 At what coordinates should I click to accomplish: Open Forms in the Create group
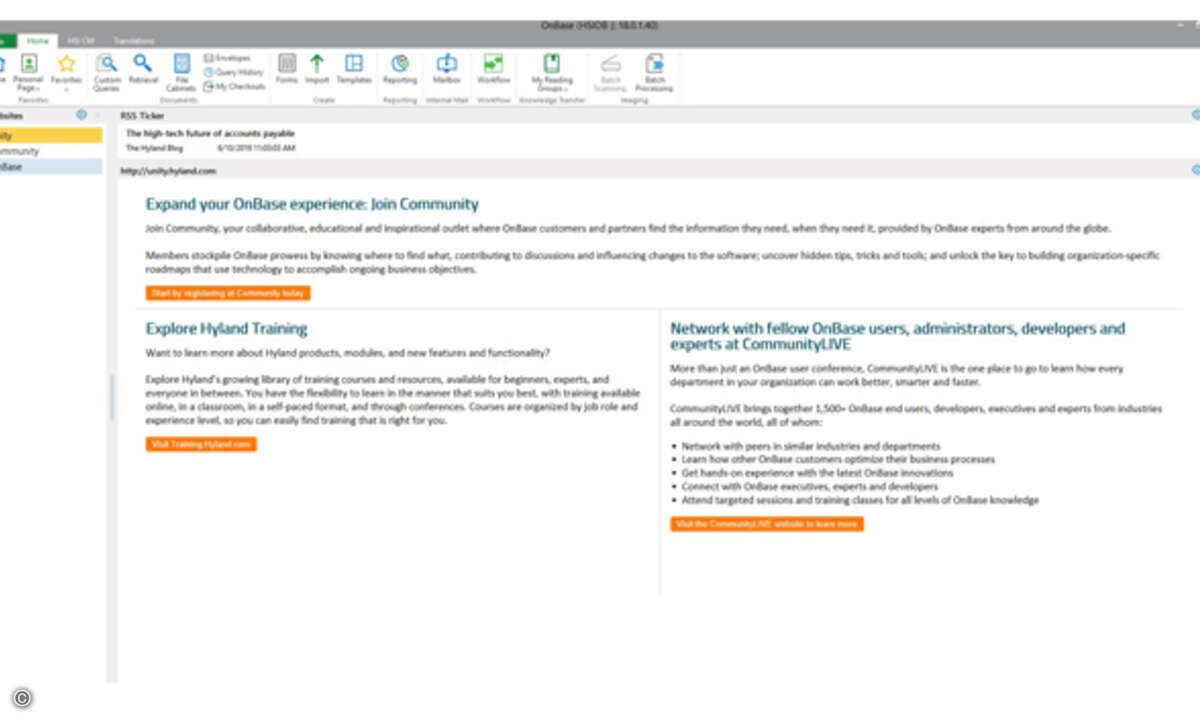[x=287, y=69]
